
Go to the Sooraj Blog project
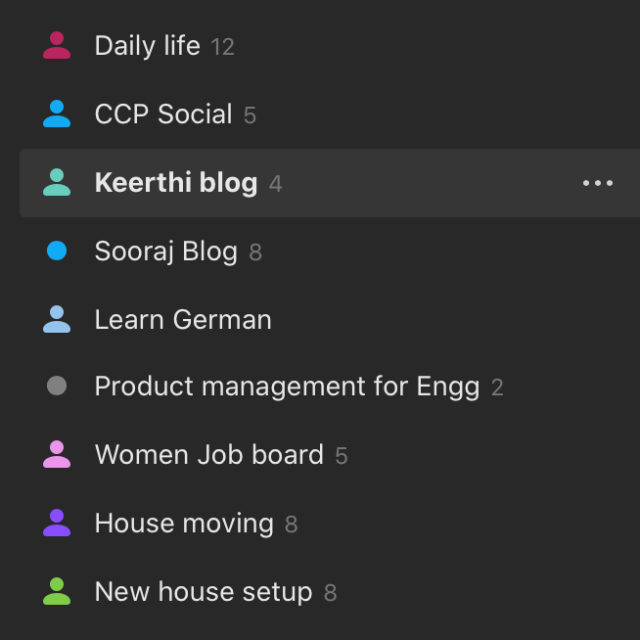pyautogui.click(x=166, y=251)
